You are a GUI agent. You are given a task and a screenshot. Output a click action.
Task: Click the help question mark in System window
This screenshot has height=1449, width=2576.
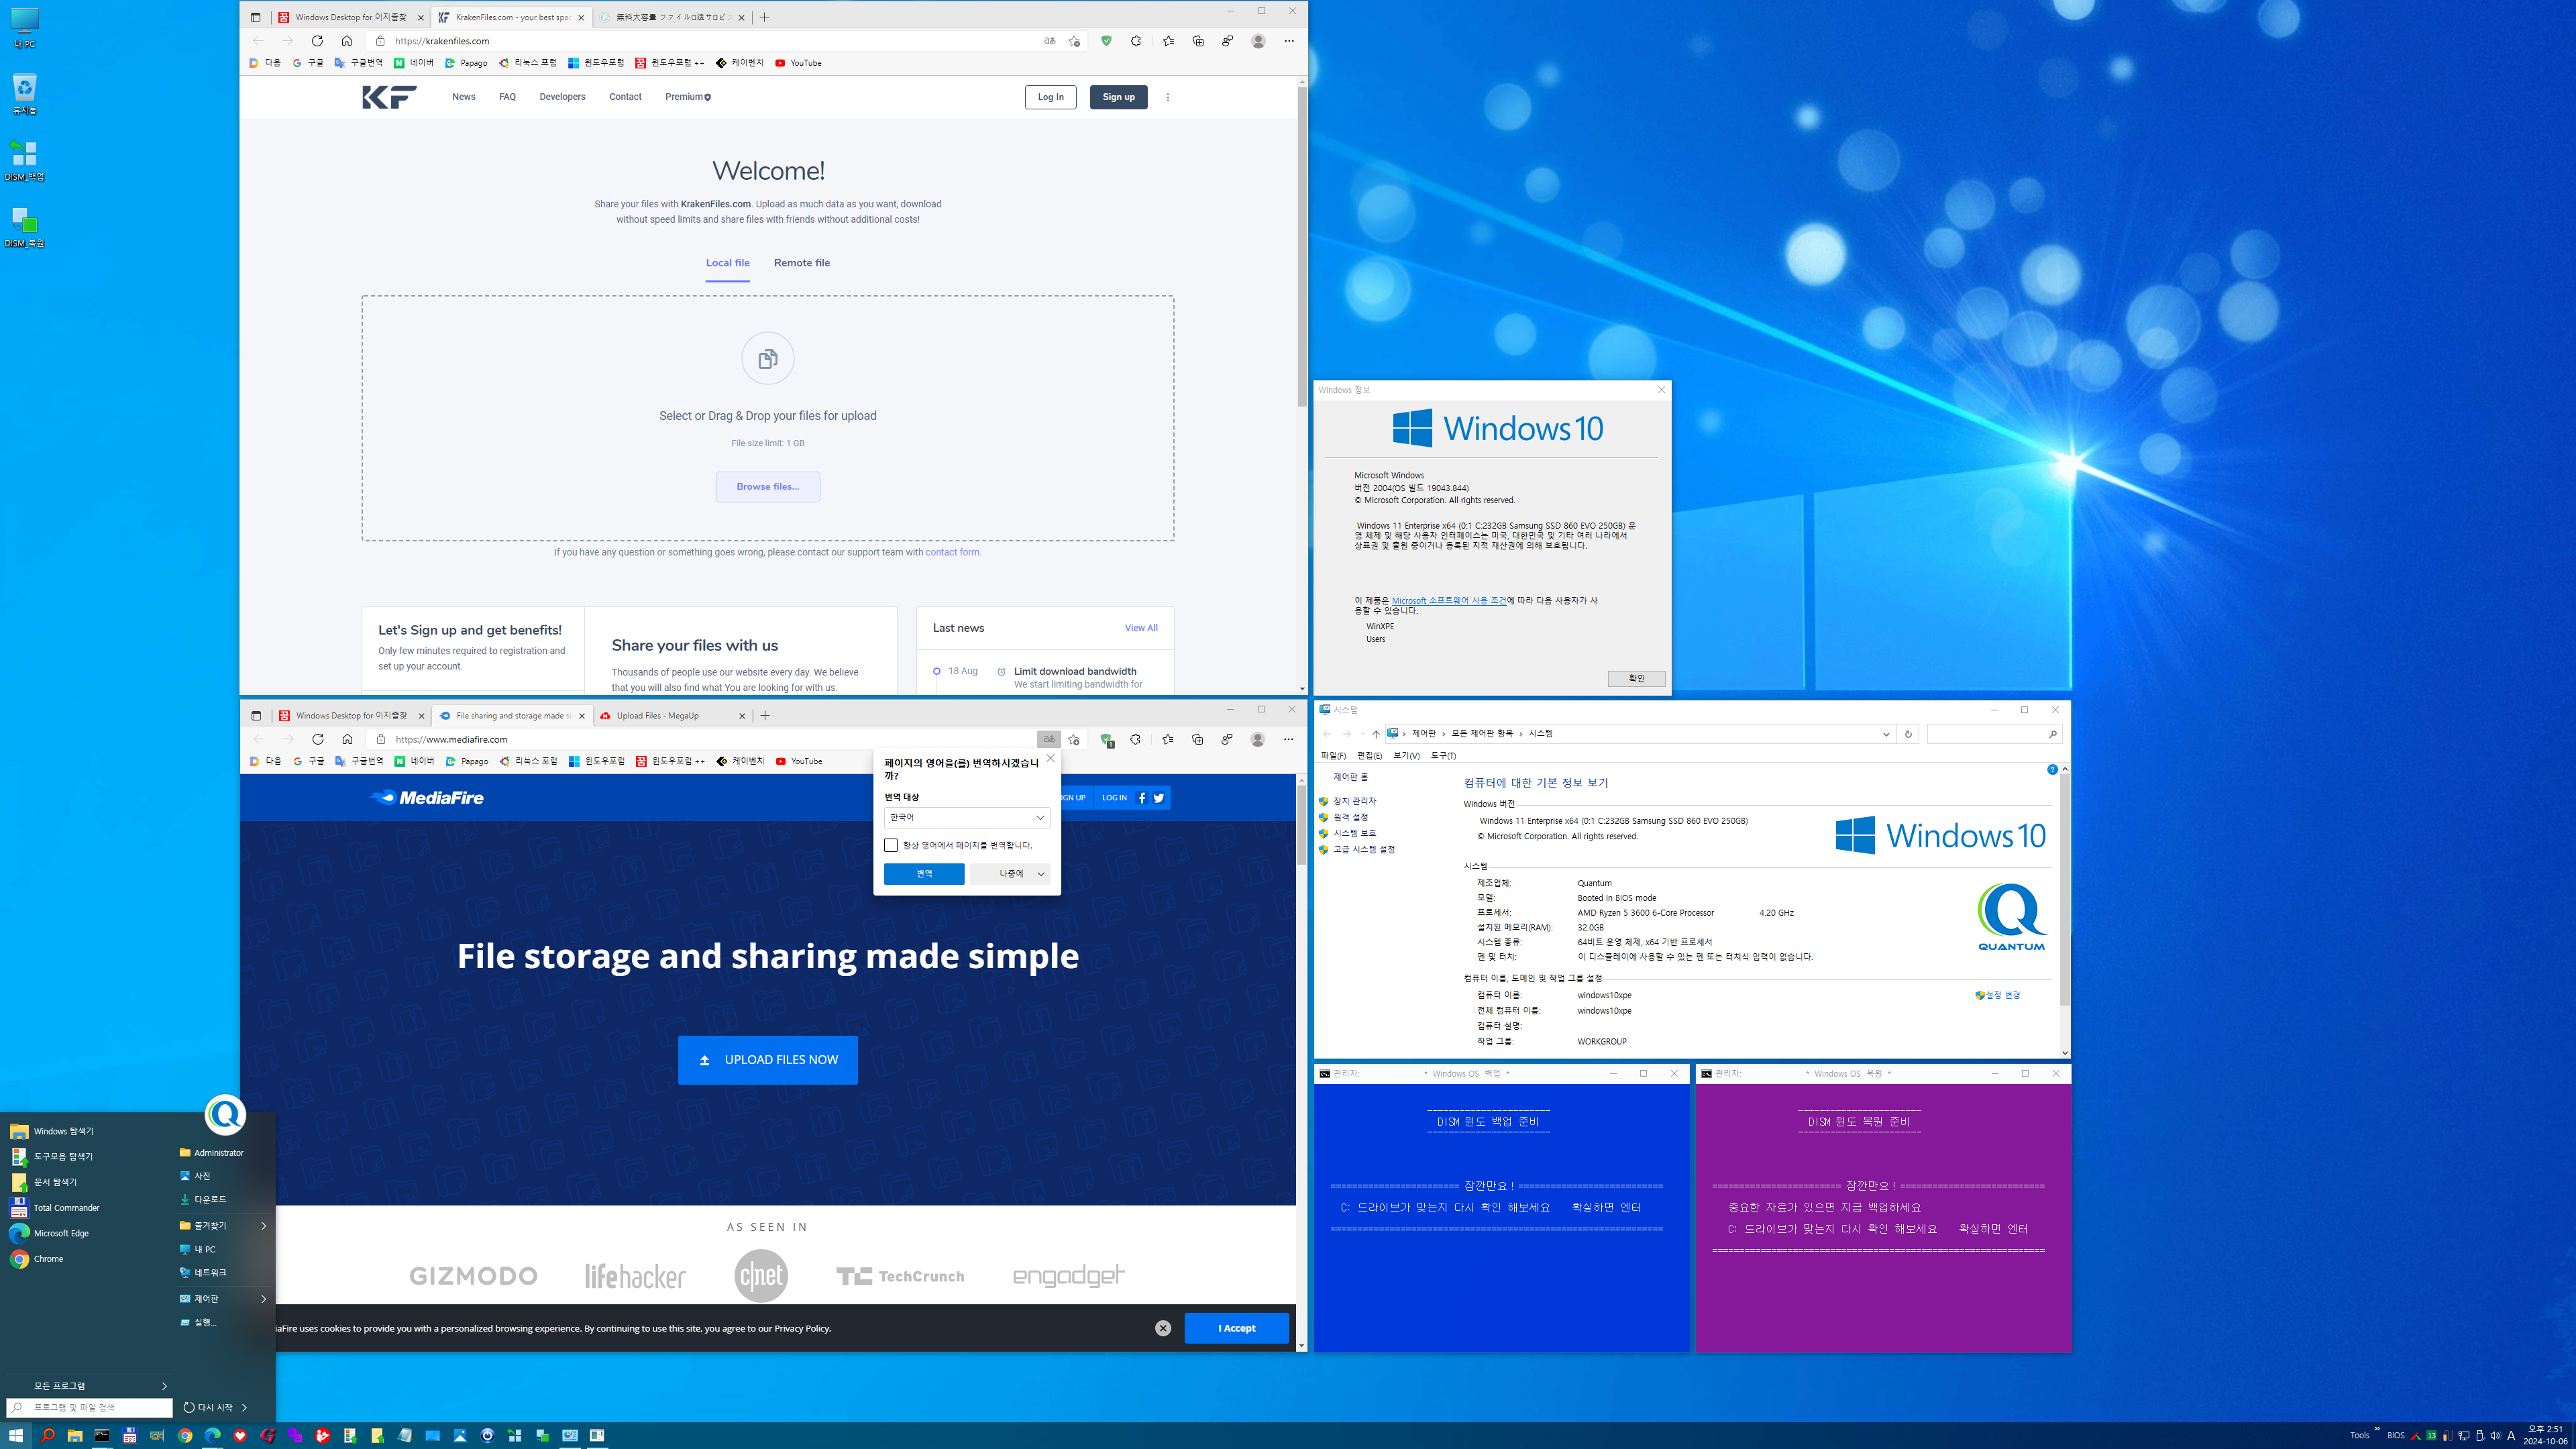pos(2052,769)
